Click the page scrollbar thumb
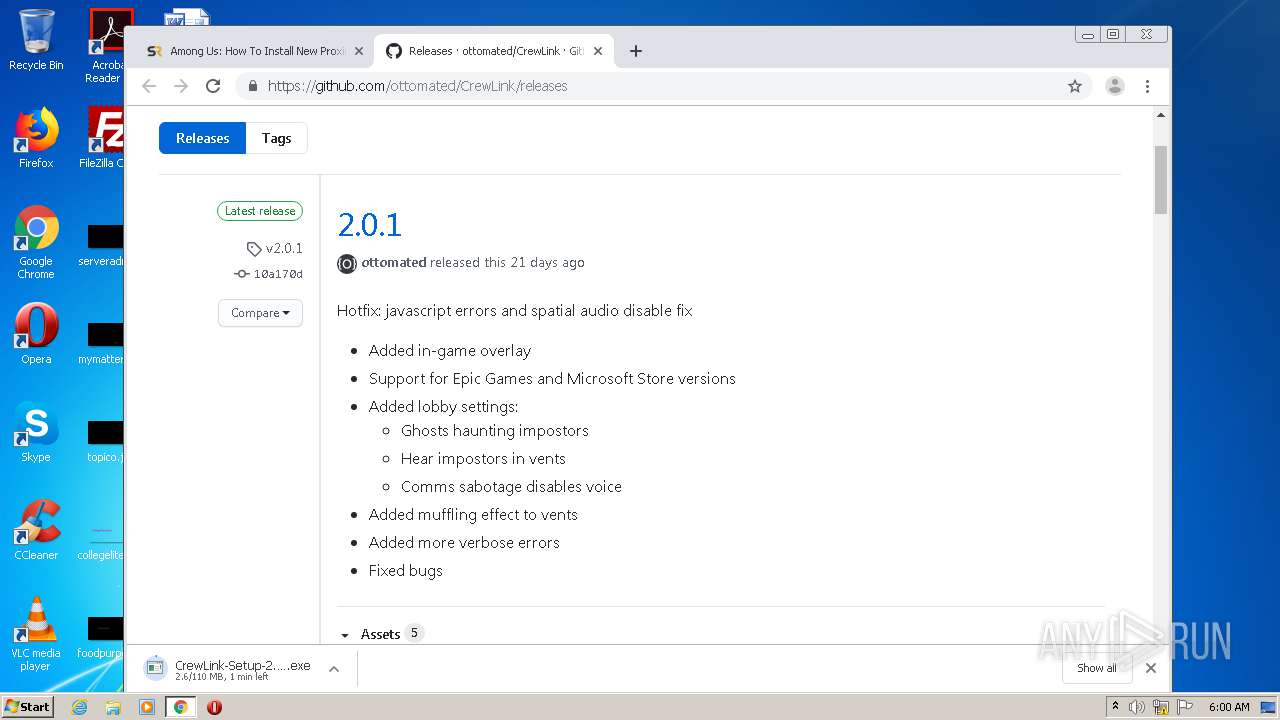This screenshot has height=720, width=1280. (x=1160, y=180)
